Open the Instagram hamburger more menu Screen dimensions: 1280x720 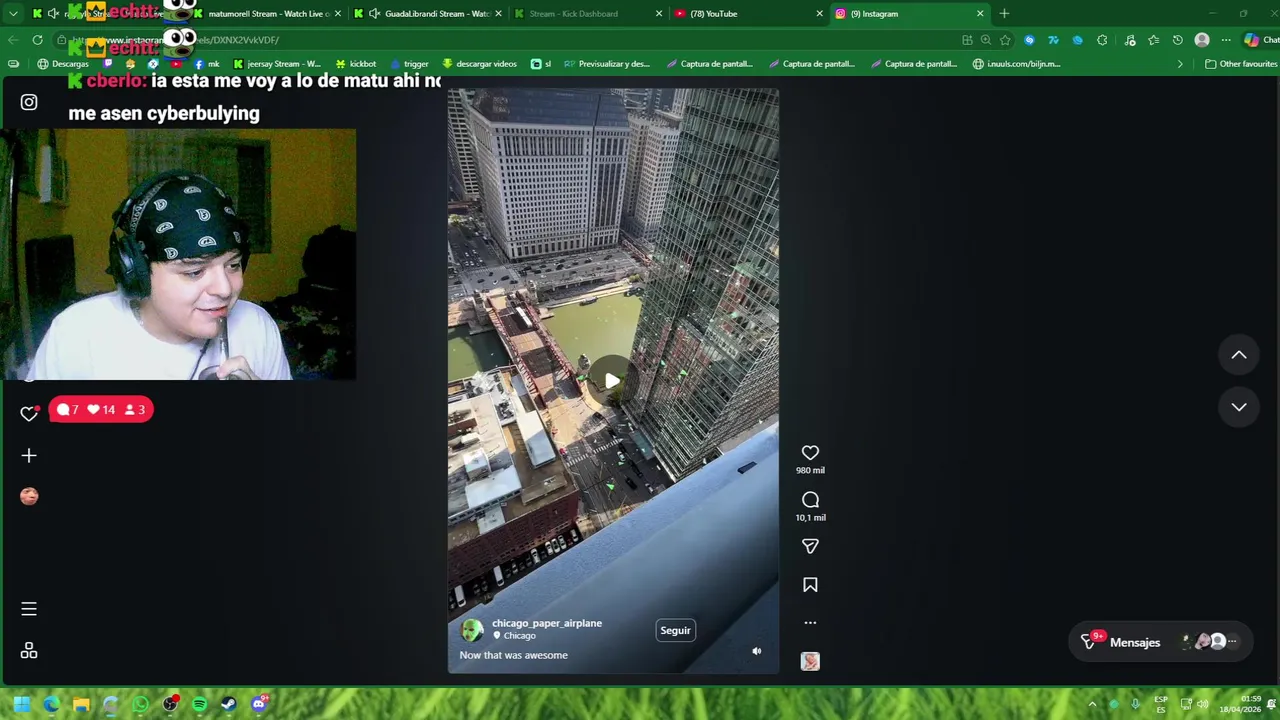tap(29, 609)
